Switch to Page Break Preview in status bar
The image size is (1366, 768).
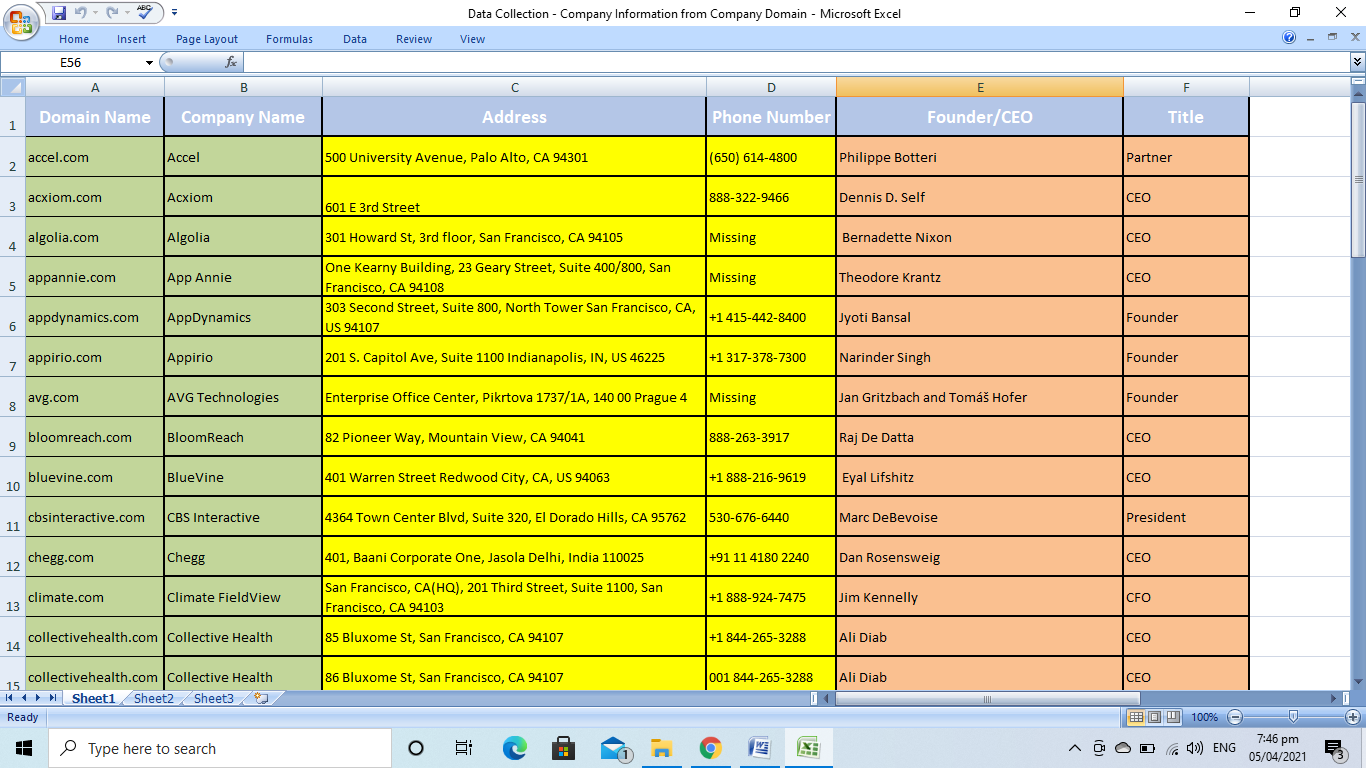(1173, 717)
